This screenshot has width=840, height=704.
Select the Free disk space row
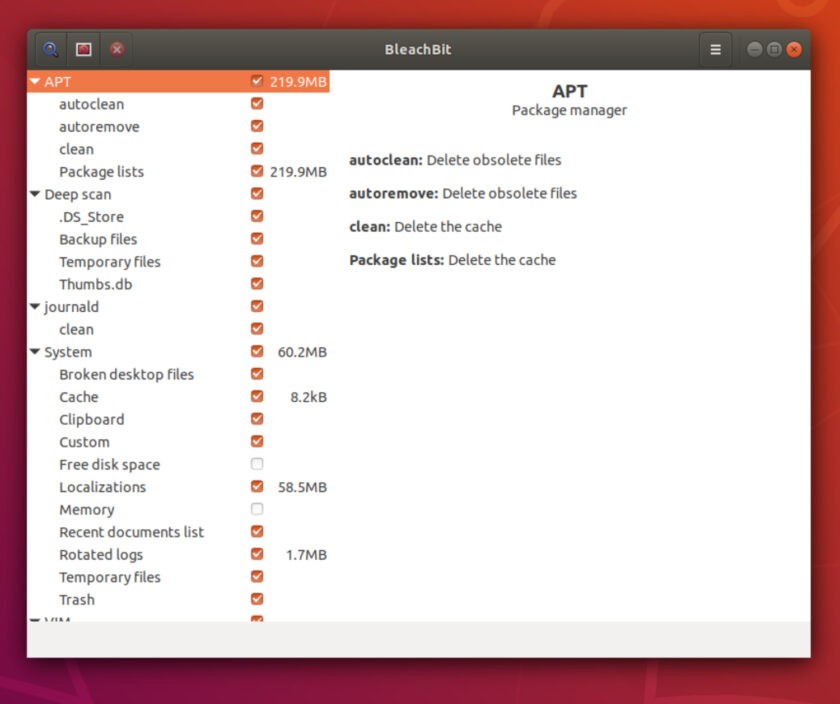178,464
